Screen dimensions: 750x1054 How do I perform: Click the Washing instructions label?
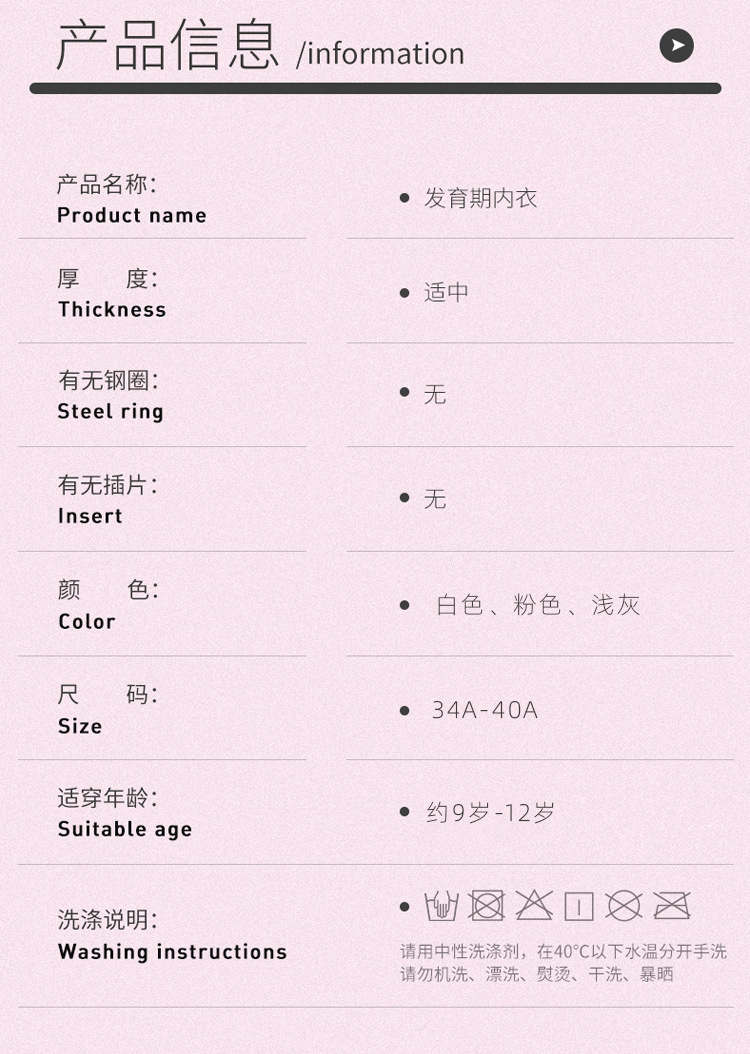point(172,952)
